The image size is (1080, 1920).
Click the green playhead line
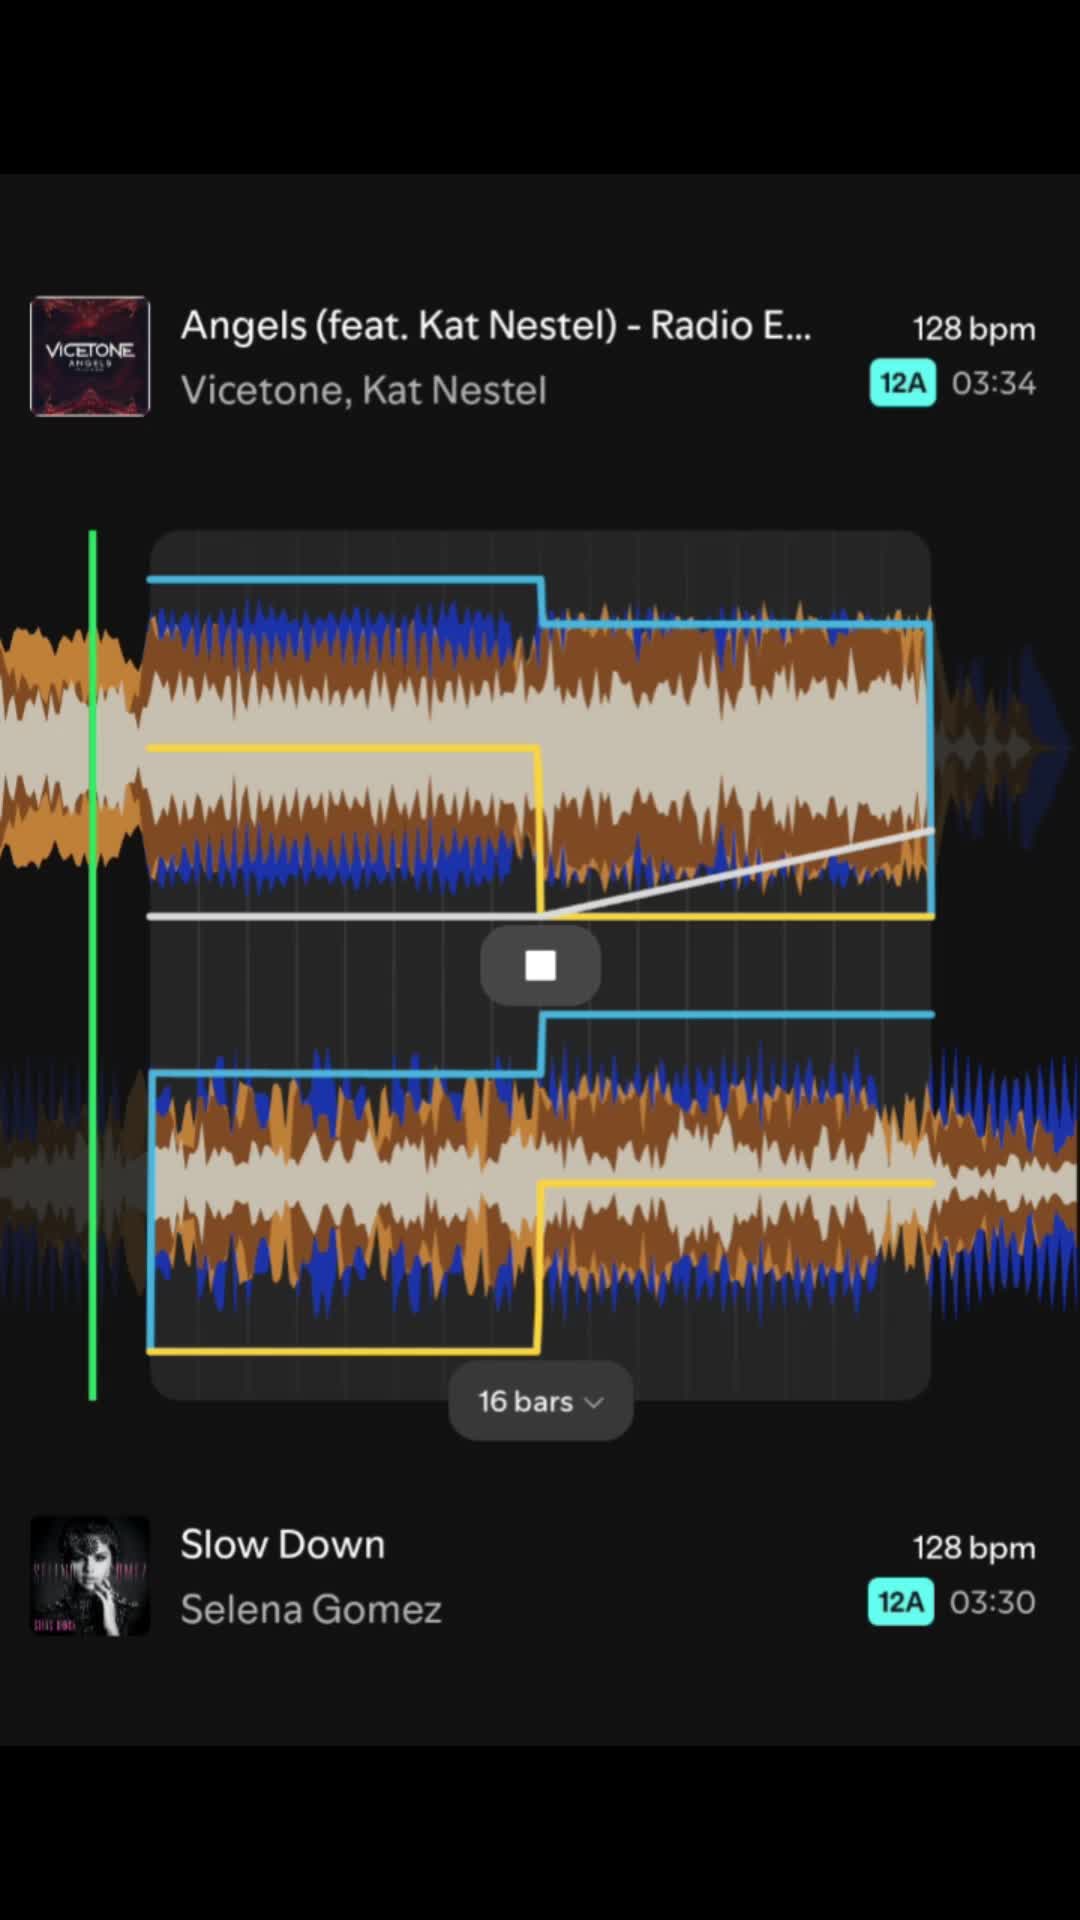(93, 965)
